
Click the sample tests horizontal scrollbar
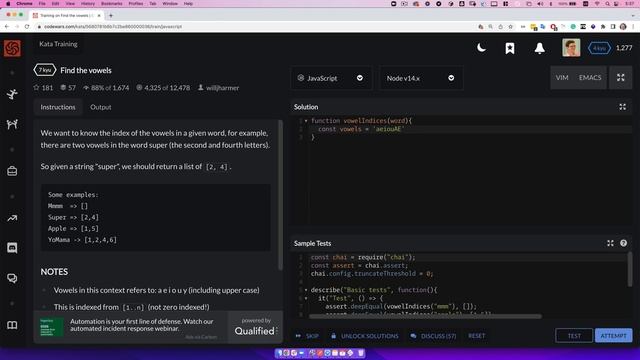pyautogui.click(x=425, y=316)
